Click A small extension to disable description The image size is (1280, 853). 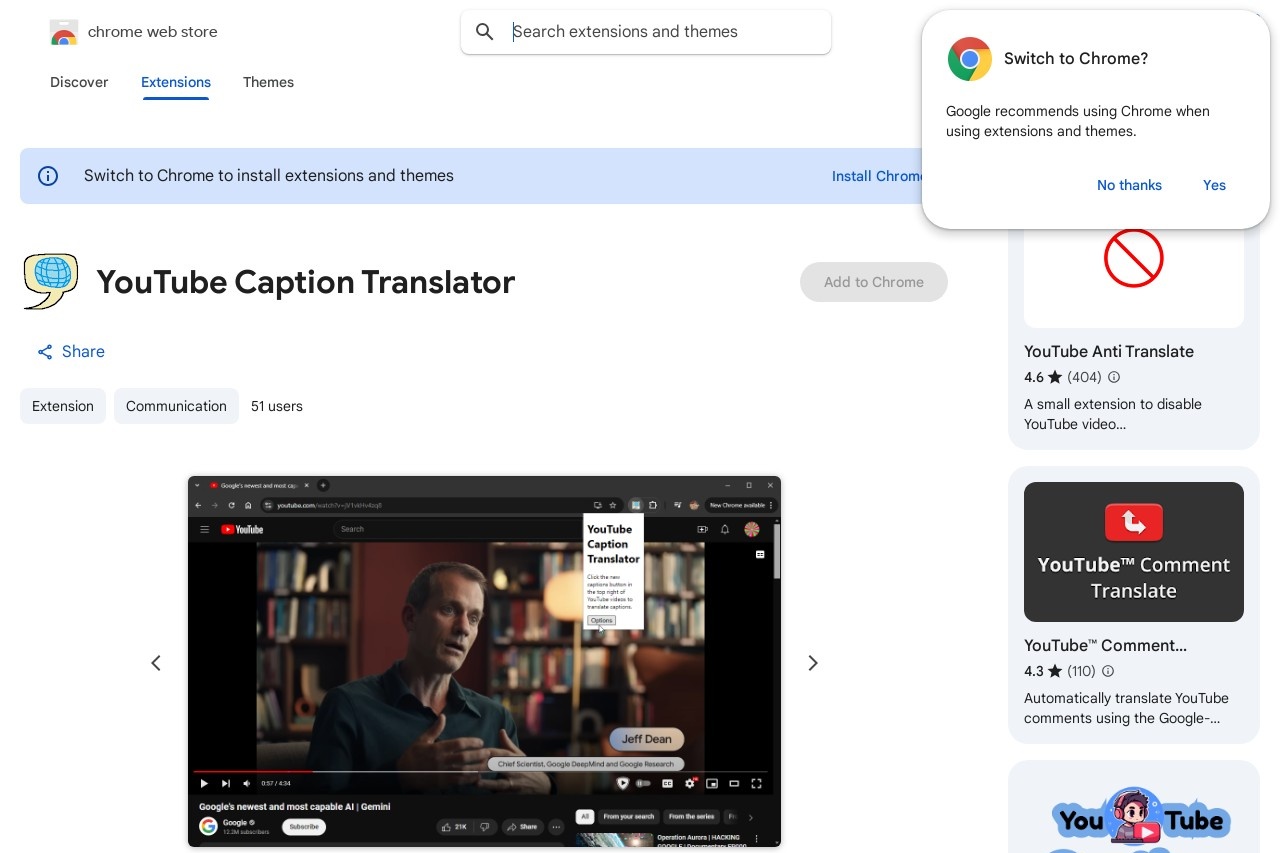point(1113,414)
